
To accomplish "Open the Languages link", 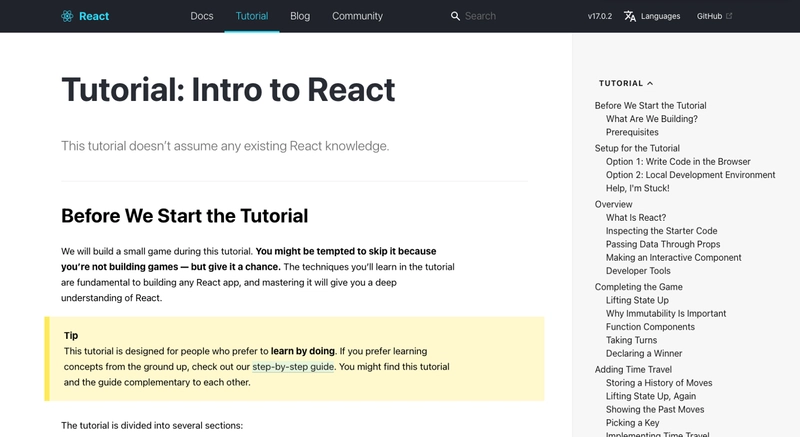I will click(x=660, y=16).
